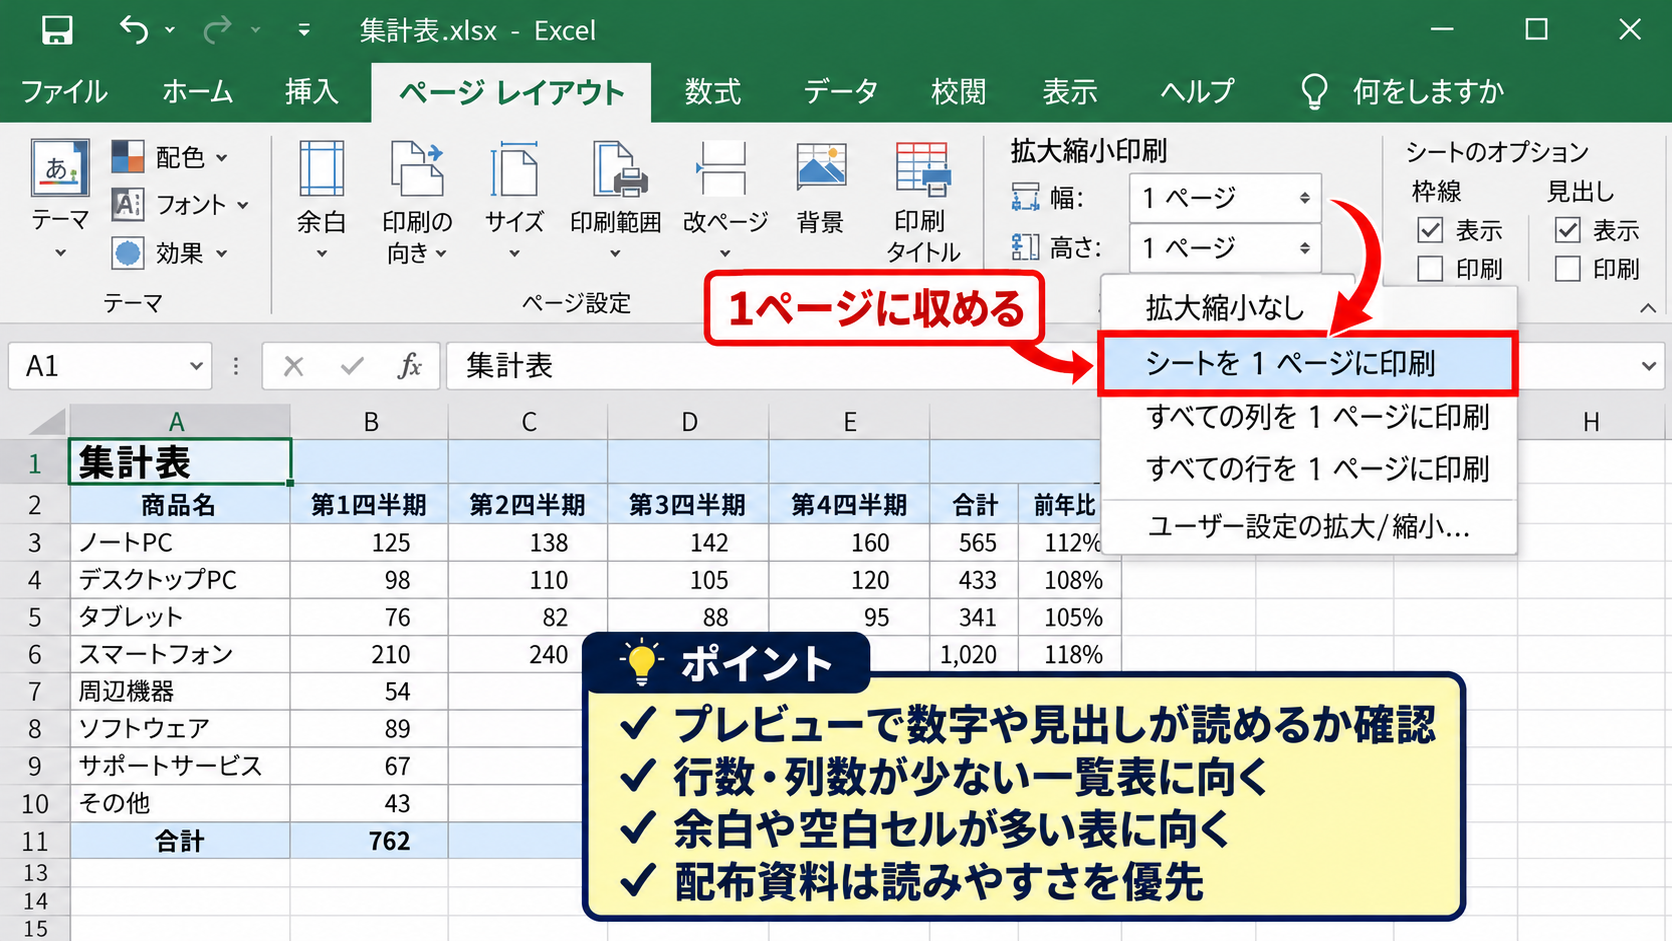Choose すべての行を 1 ページに印刷
Viewport: 1672px width, 941px height.
[1308, 469]
